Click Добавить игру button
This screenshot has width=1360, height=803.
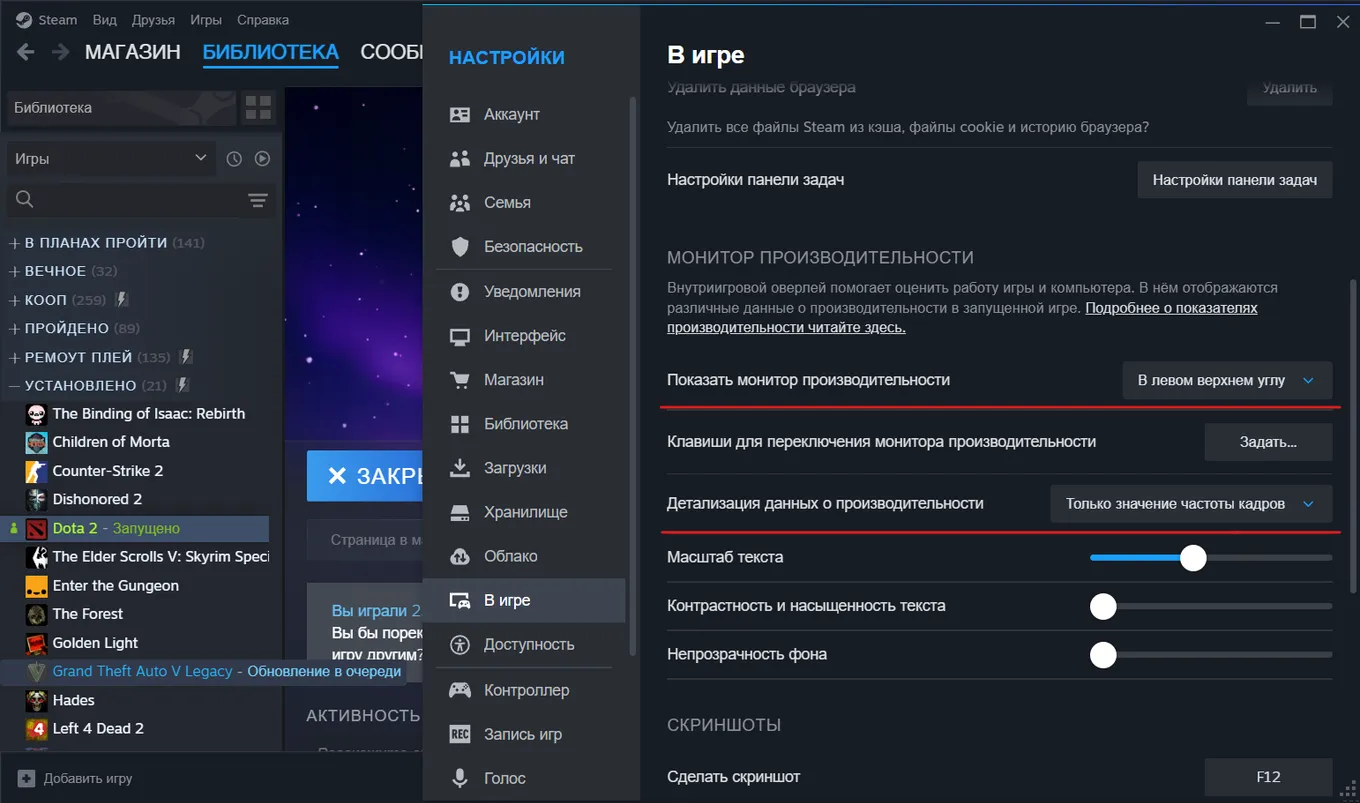75,778
